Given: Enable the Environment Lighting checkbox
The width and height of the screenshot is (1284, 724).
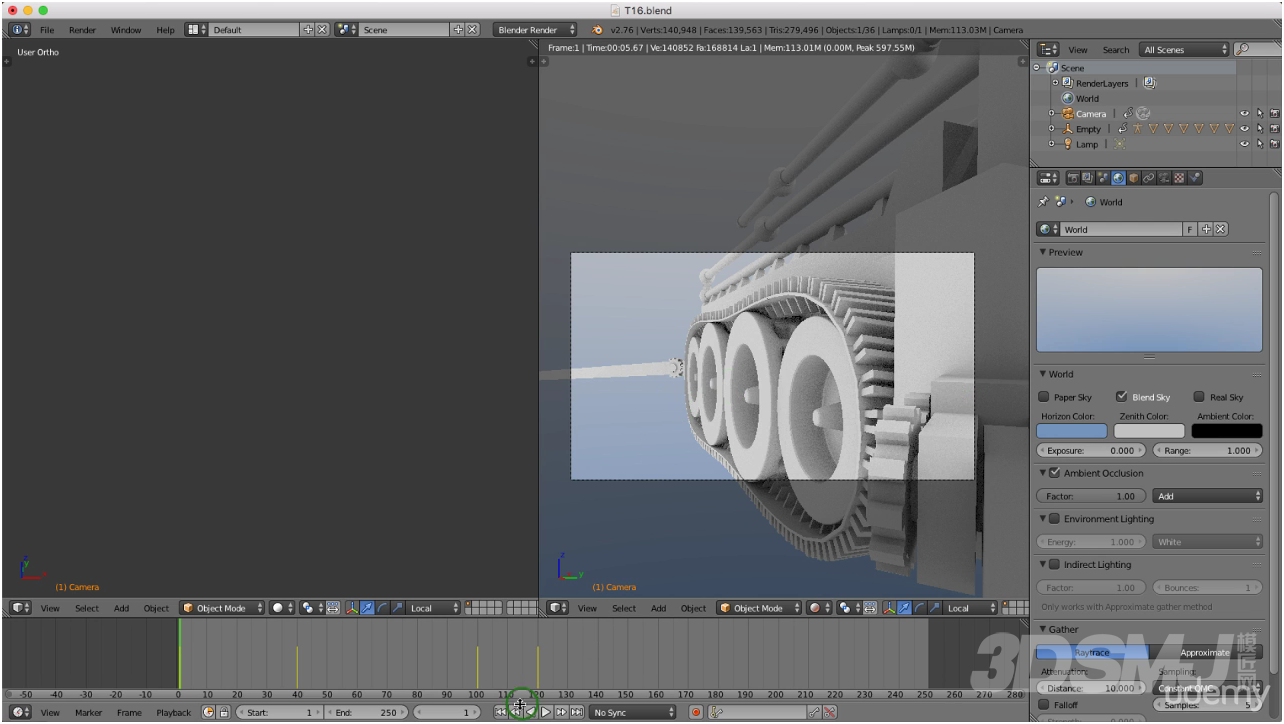Looking at the screenshot, I should [1054, 519].
